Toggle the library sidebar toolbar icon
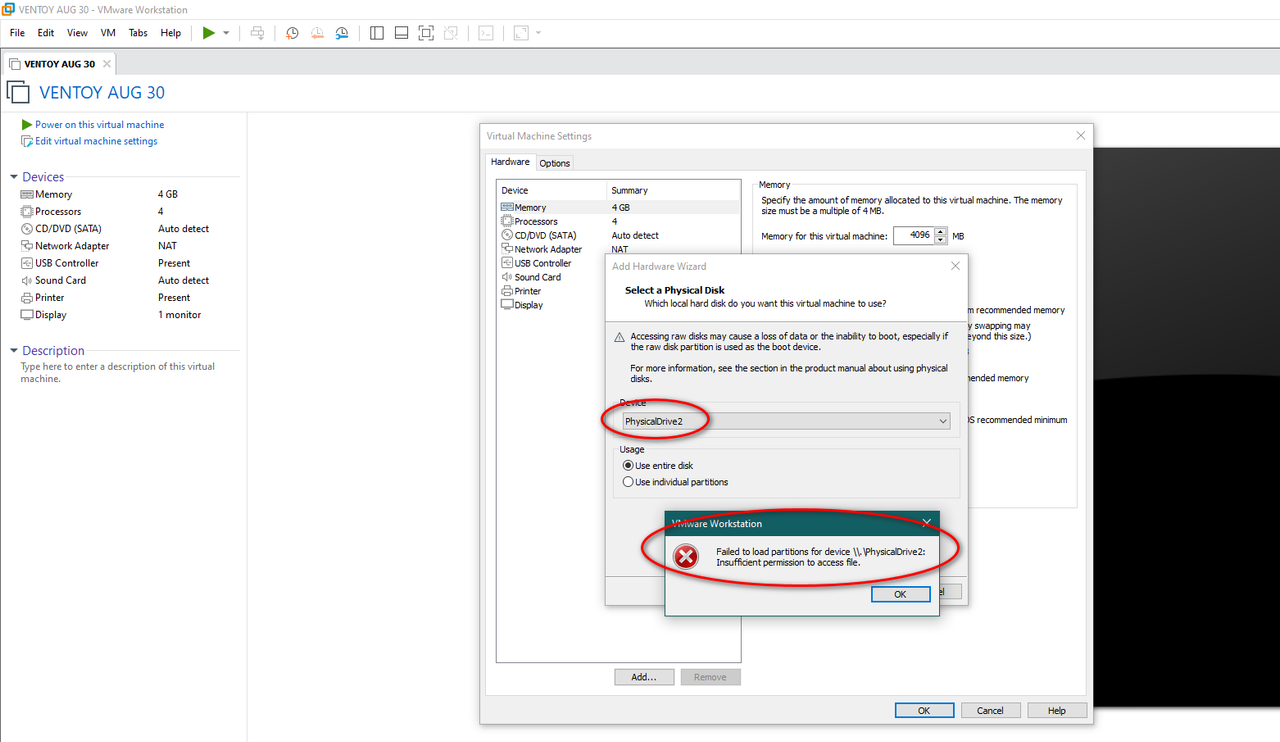This screenshot has height=742, width=1280. pos(377,33)
